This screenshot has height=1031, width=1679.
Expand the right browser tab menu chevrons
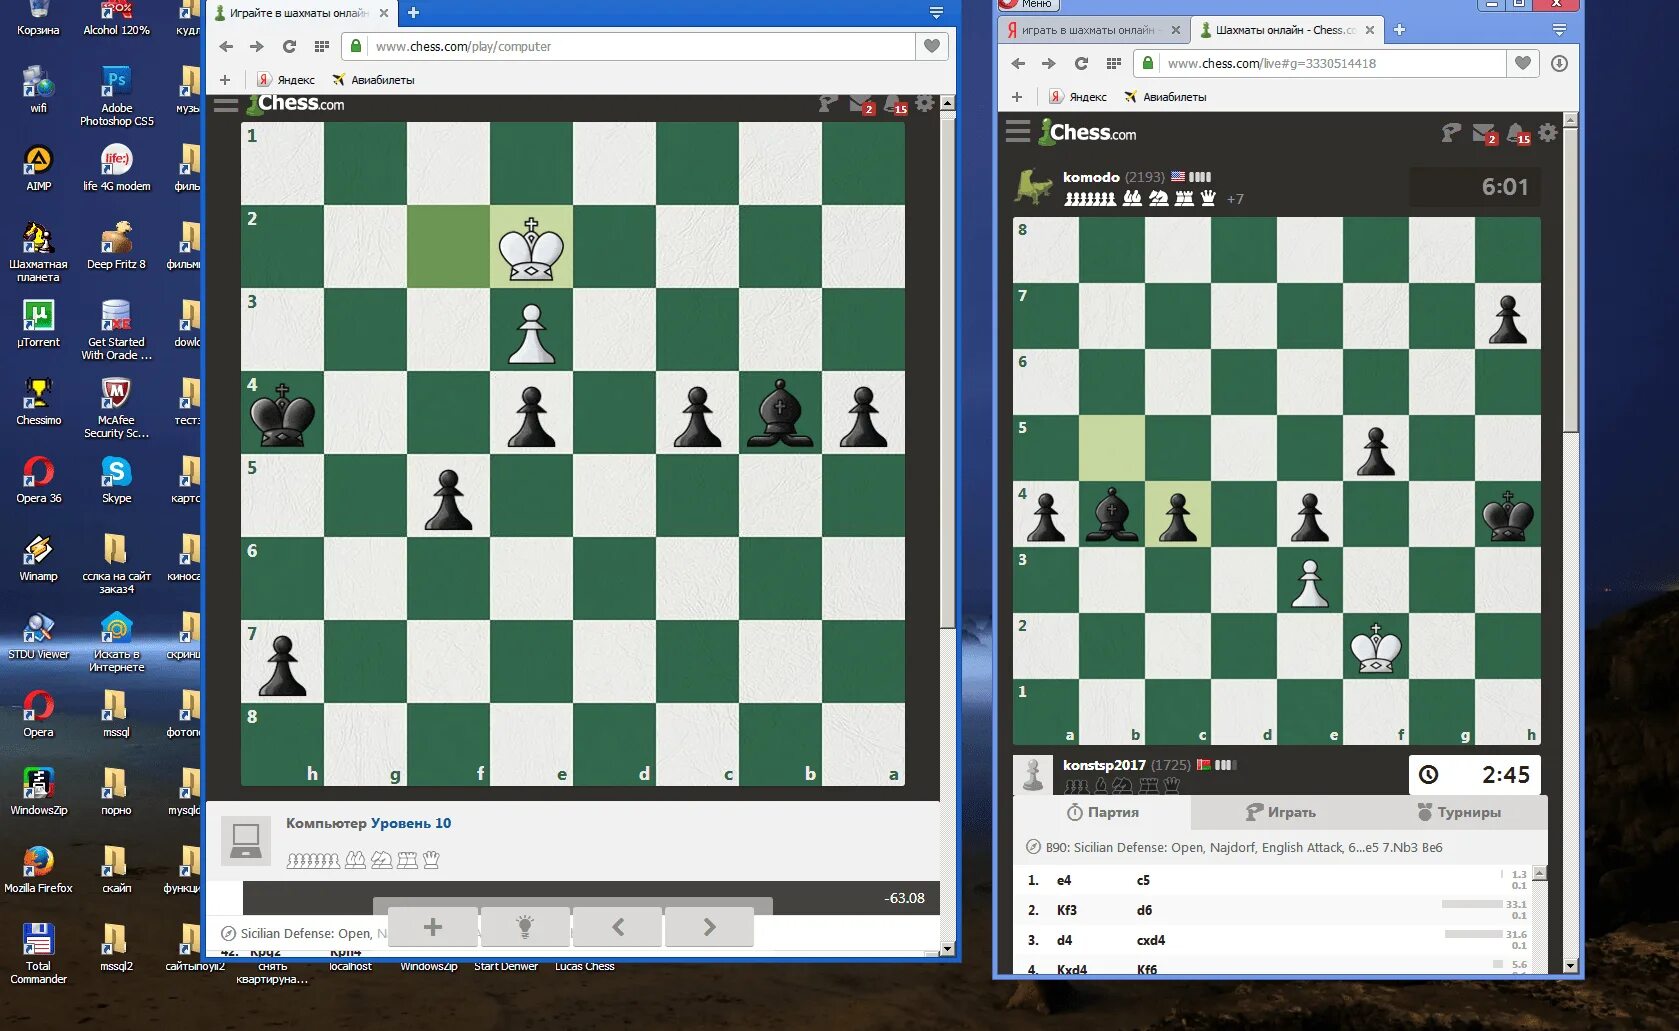click(x=1558, y=29)
